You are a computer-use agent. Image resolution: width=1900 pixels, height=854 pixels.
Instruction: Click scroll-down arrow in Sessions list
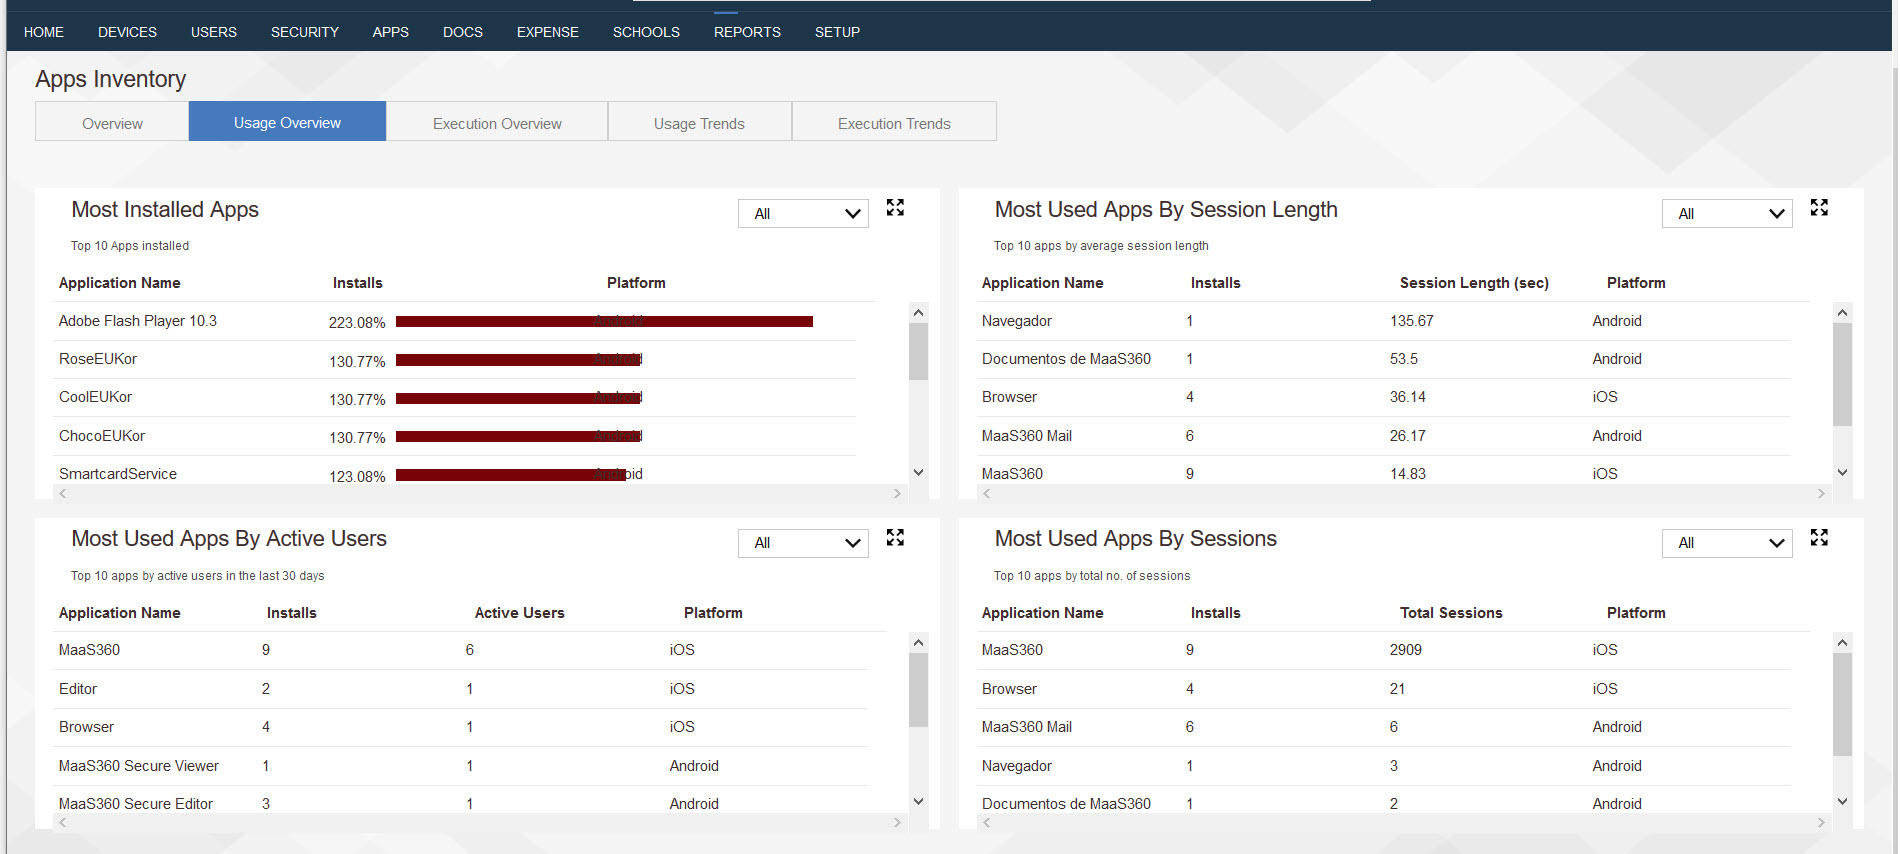click(1842, 801)
